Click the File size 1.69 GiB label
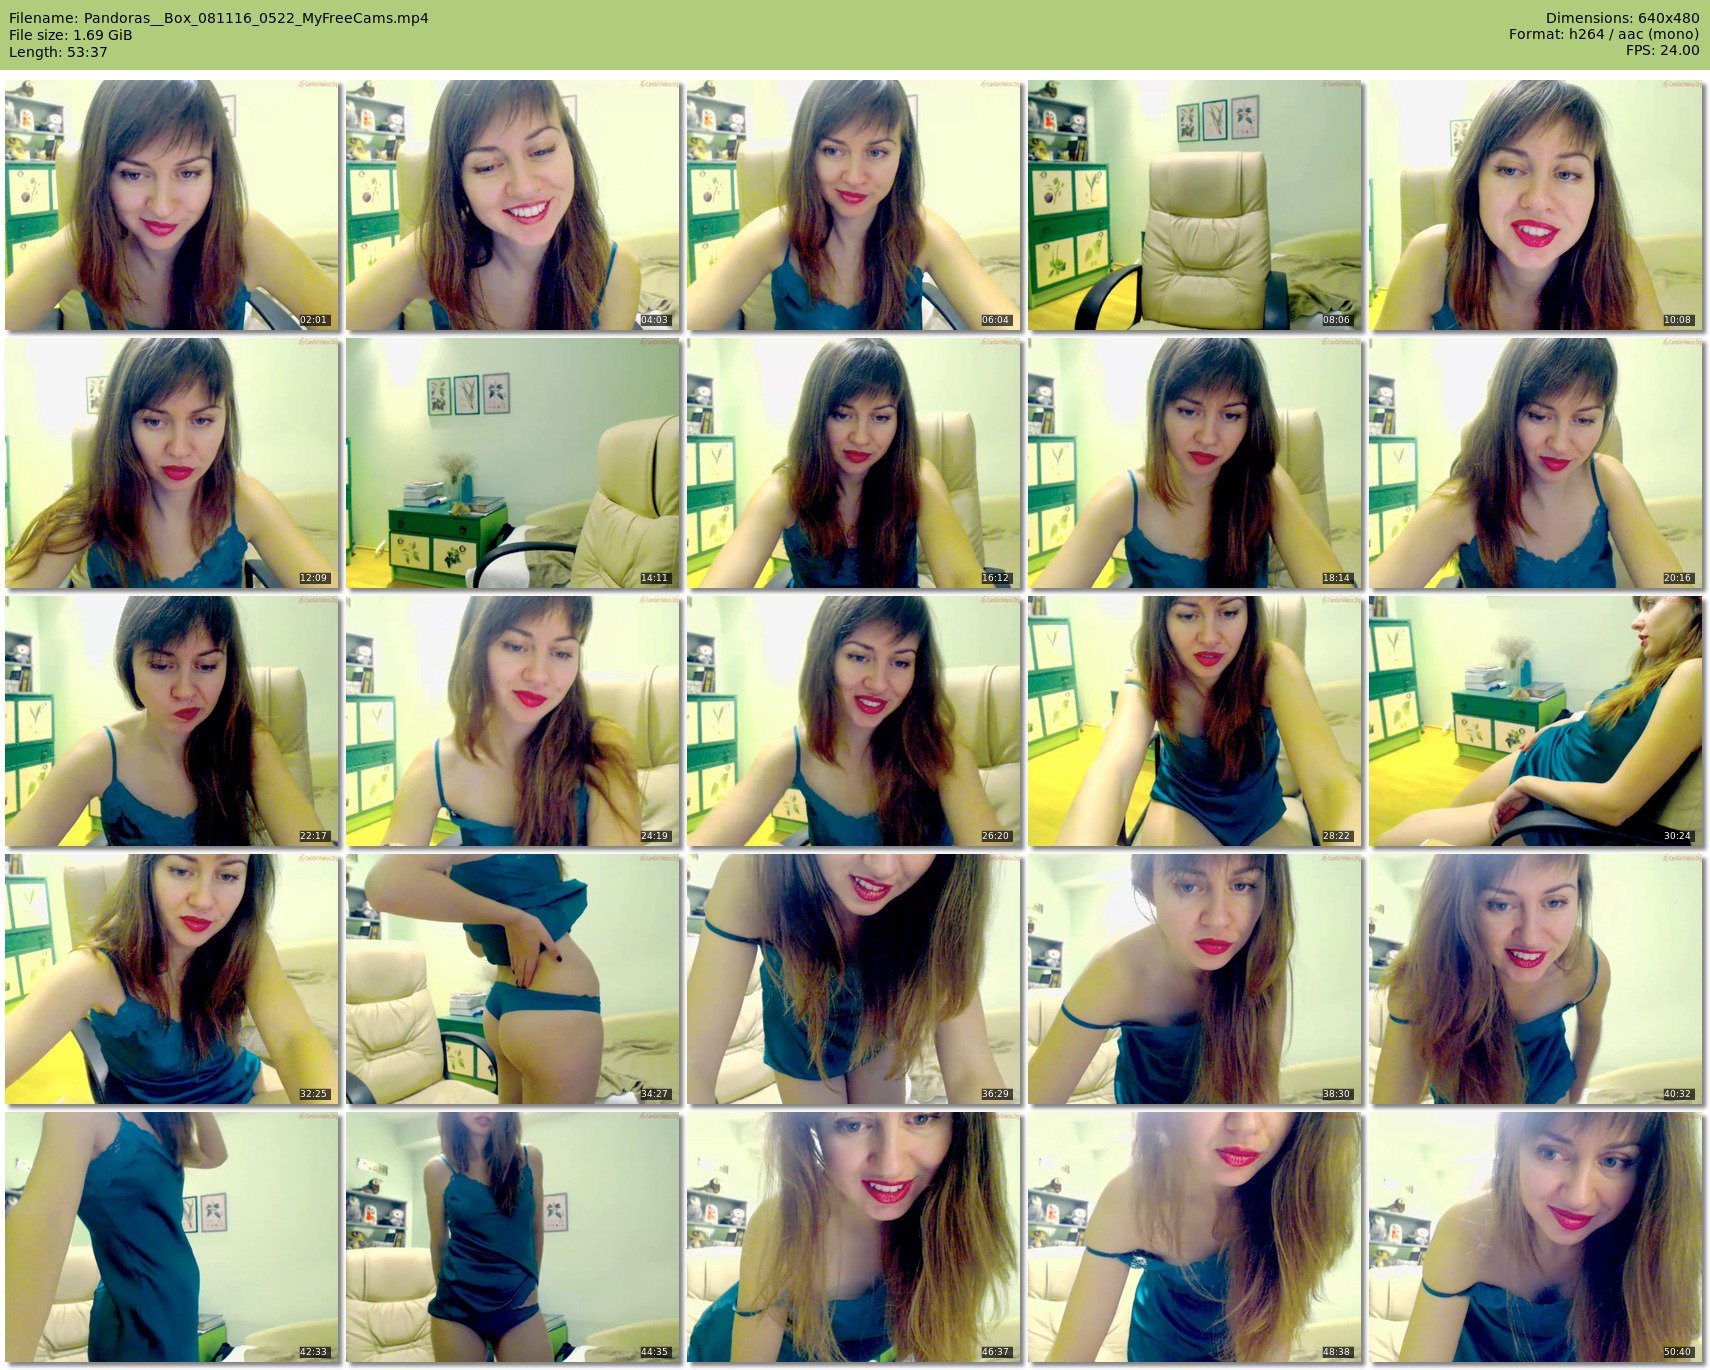 [70, 35]
